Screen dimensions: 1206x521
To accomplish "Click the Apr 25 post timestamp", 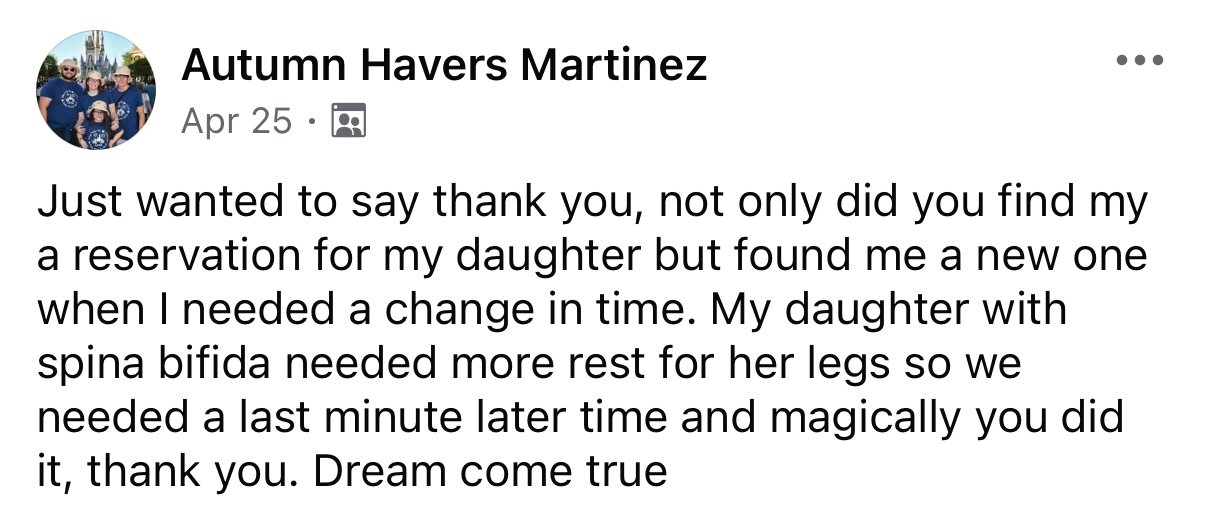I will pyautogui.click(x=237, y=121).
